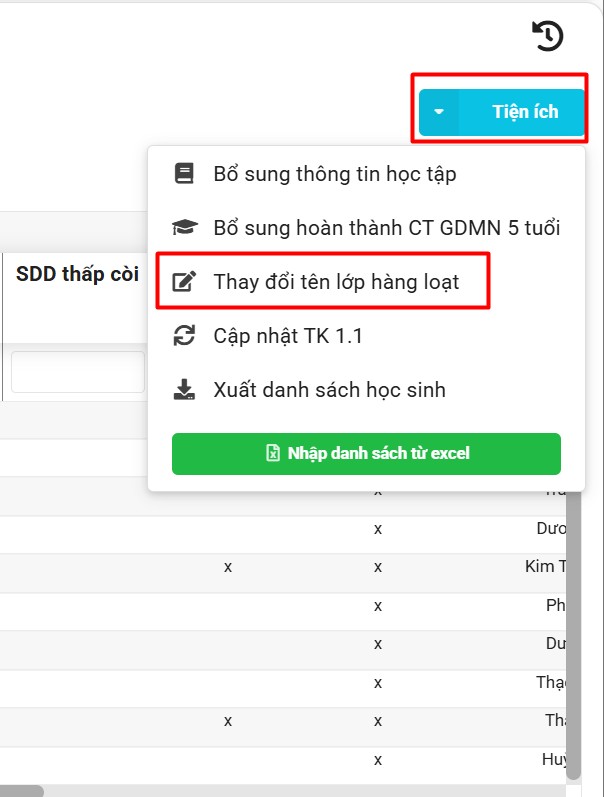604x797 pixels.
Task: Click the refresh icon beside Cập nhật TK 1.1
Action: click(x=184, y=336)
